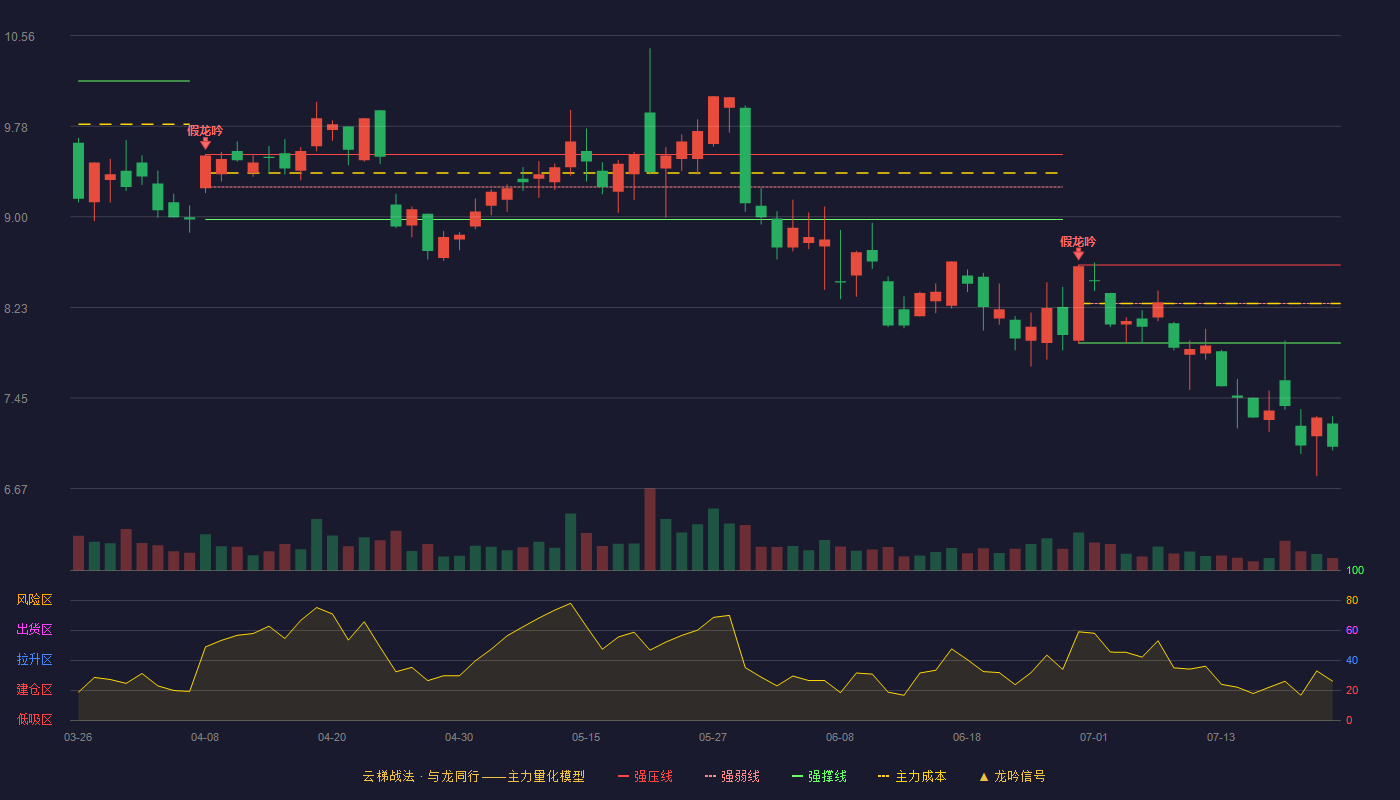Click the pink dotted icon beside 强弱线
The image size is (1400, 800).
(x=710, y=776)
